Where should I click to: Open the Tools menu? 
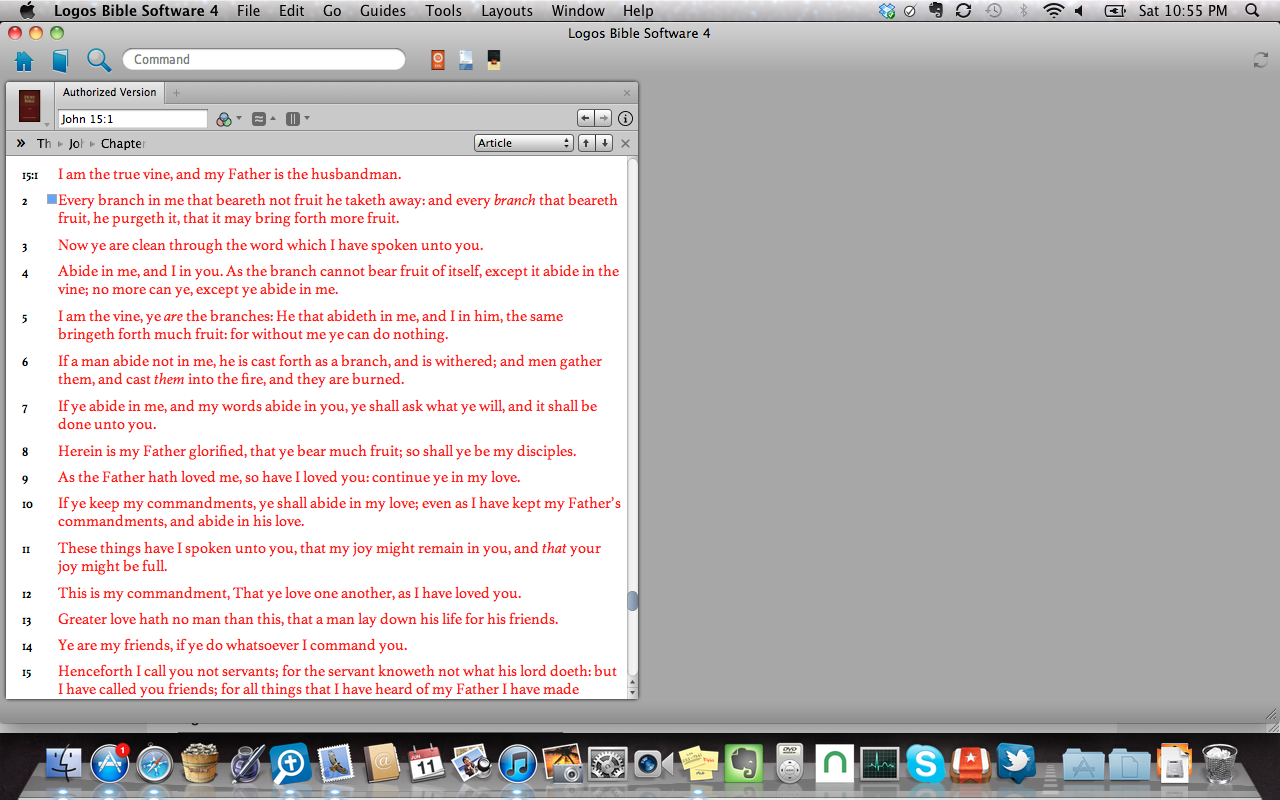point(443,11)
